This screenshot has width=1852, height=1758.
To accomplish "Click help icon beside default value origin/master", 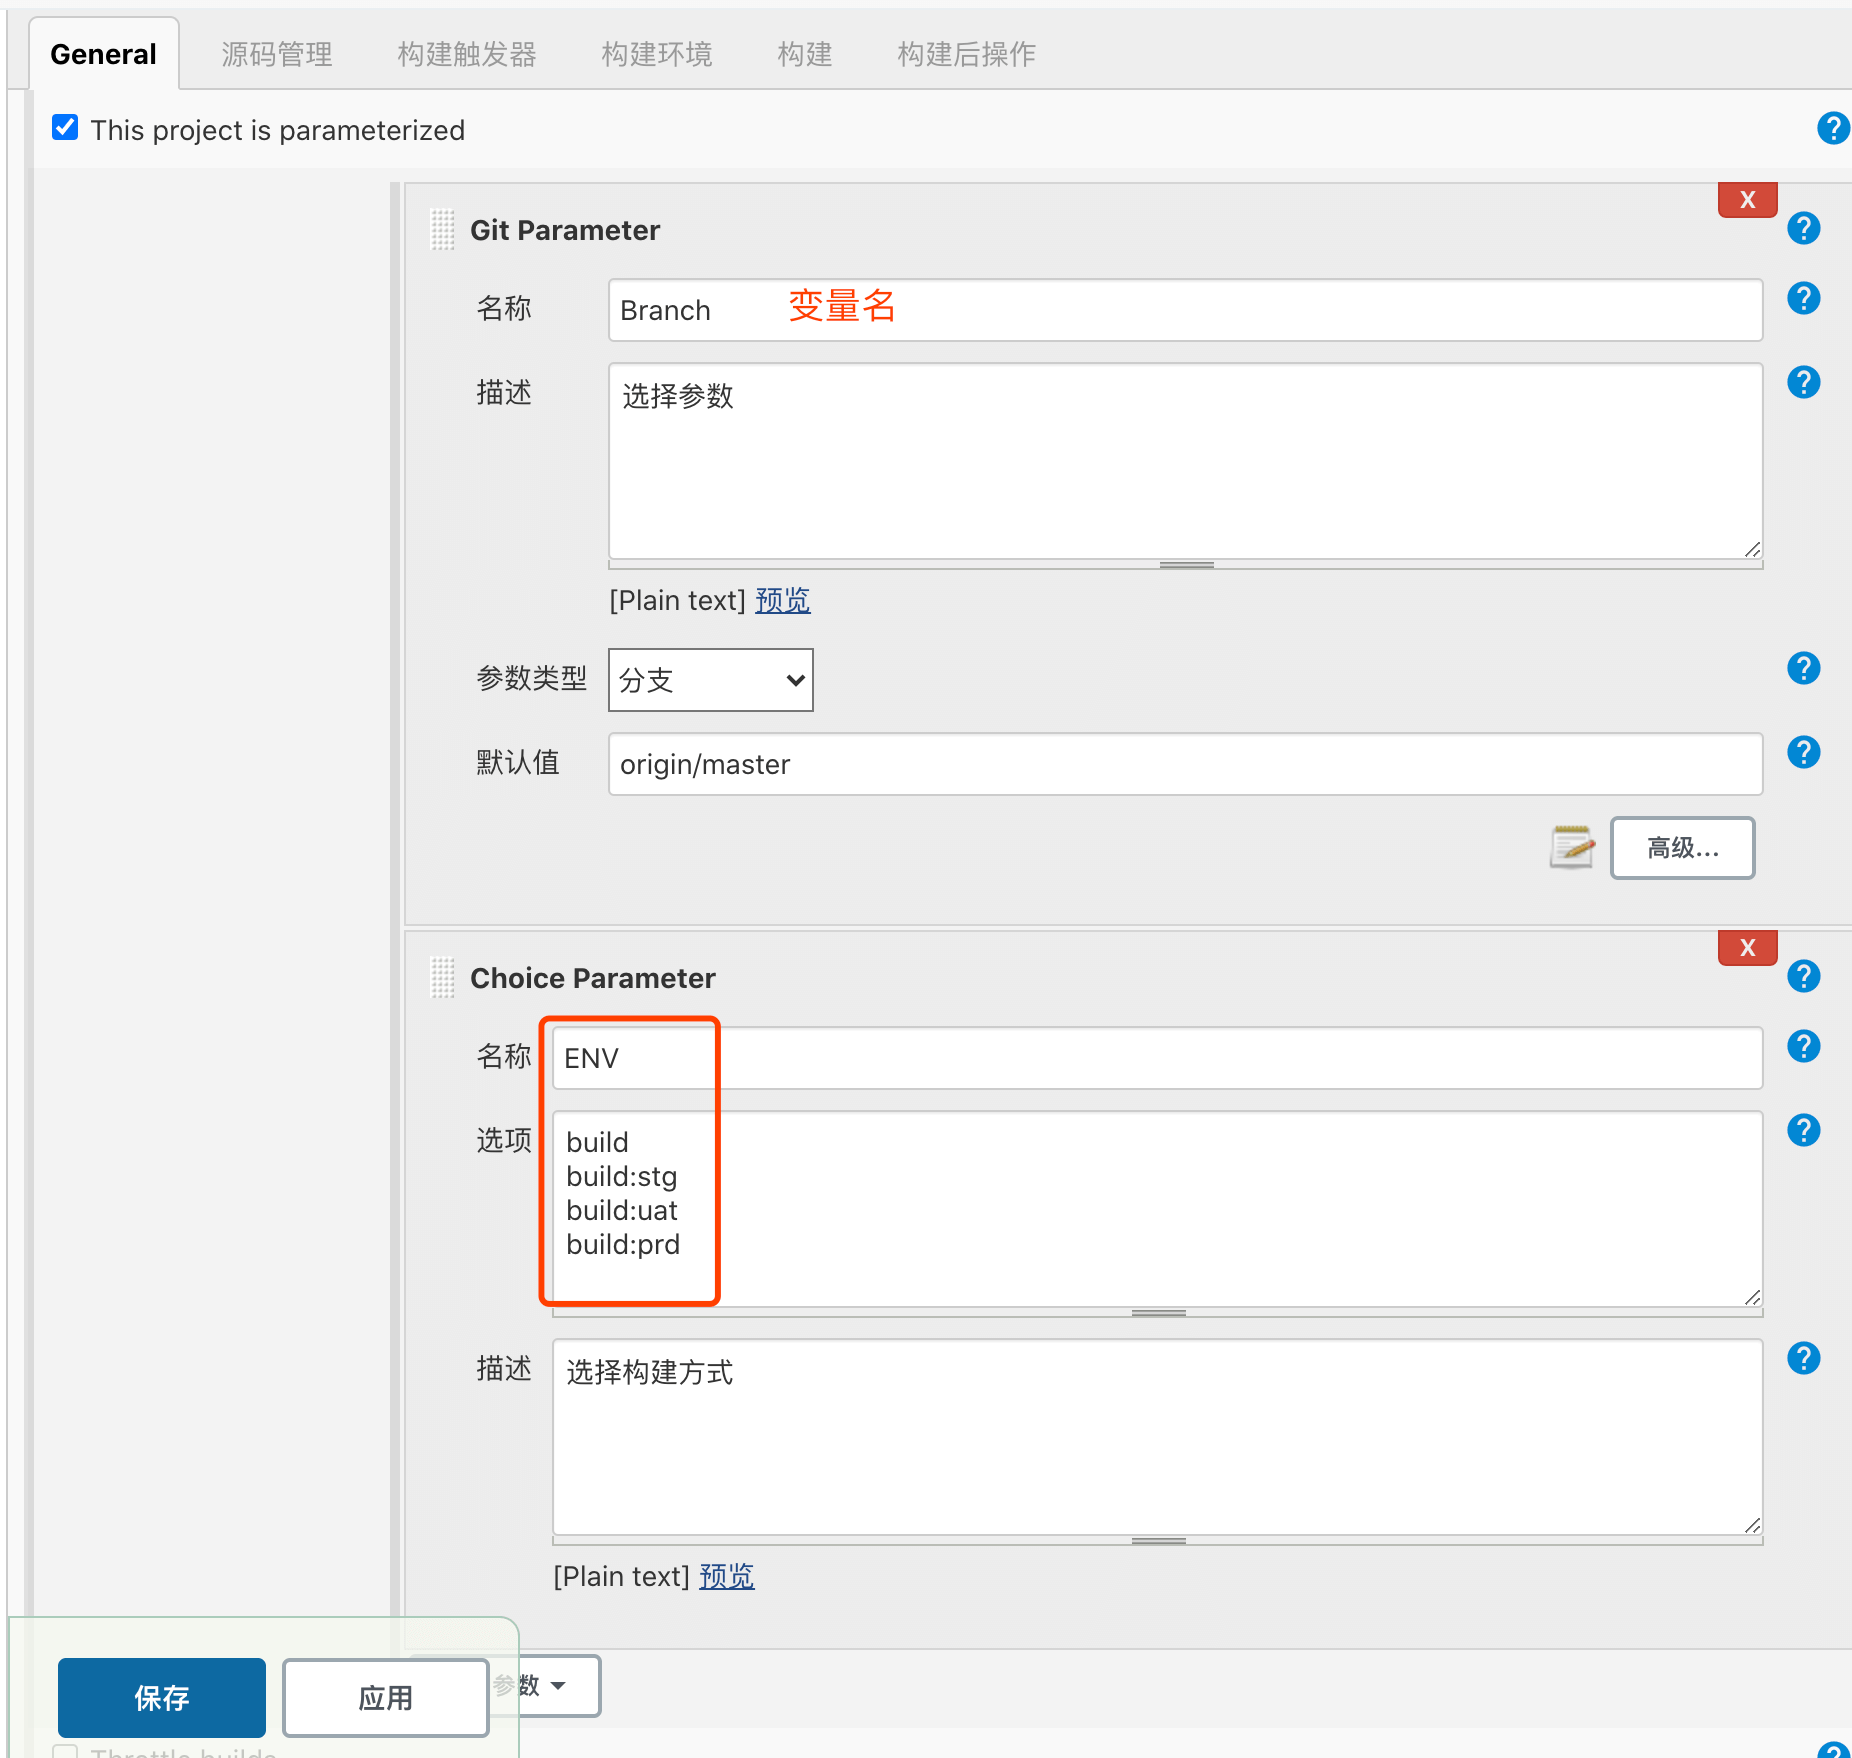I will click(1803, 753).
